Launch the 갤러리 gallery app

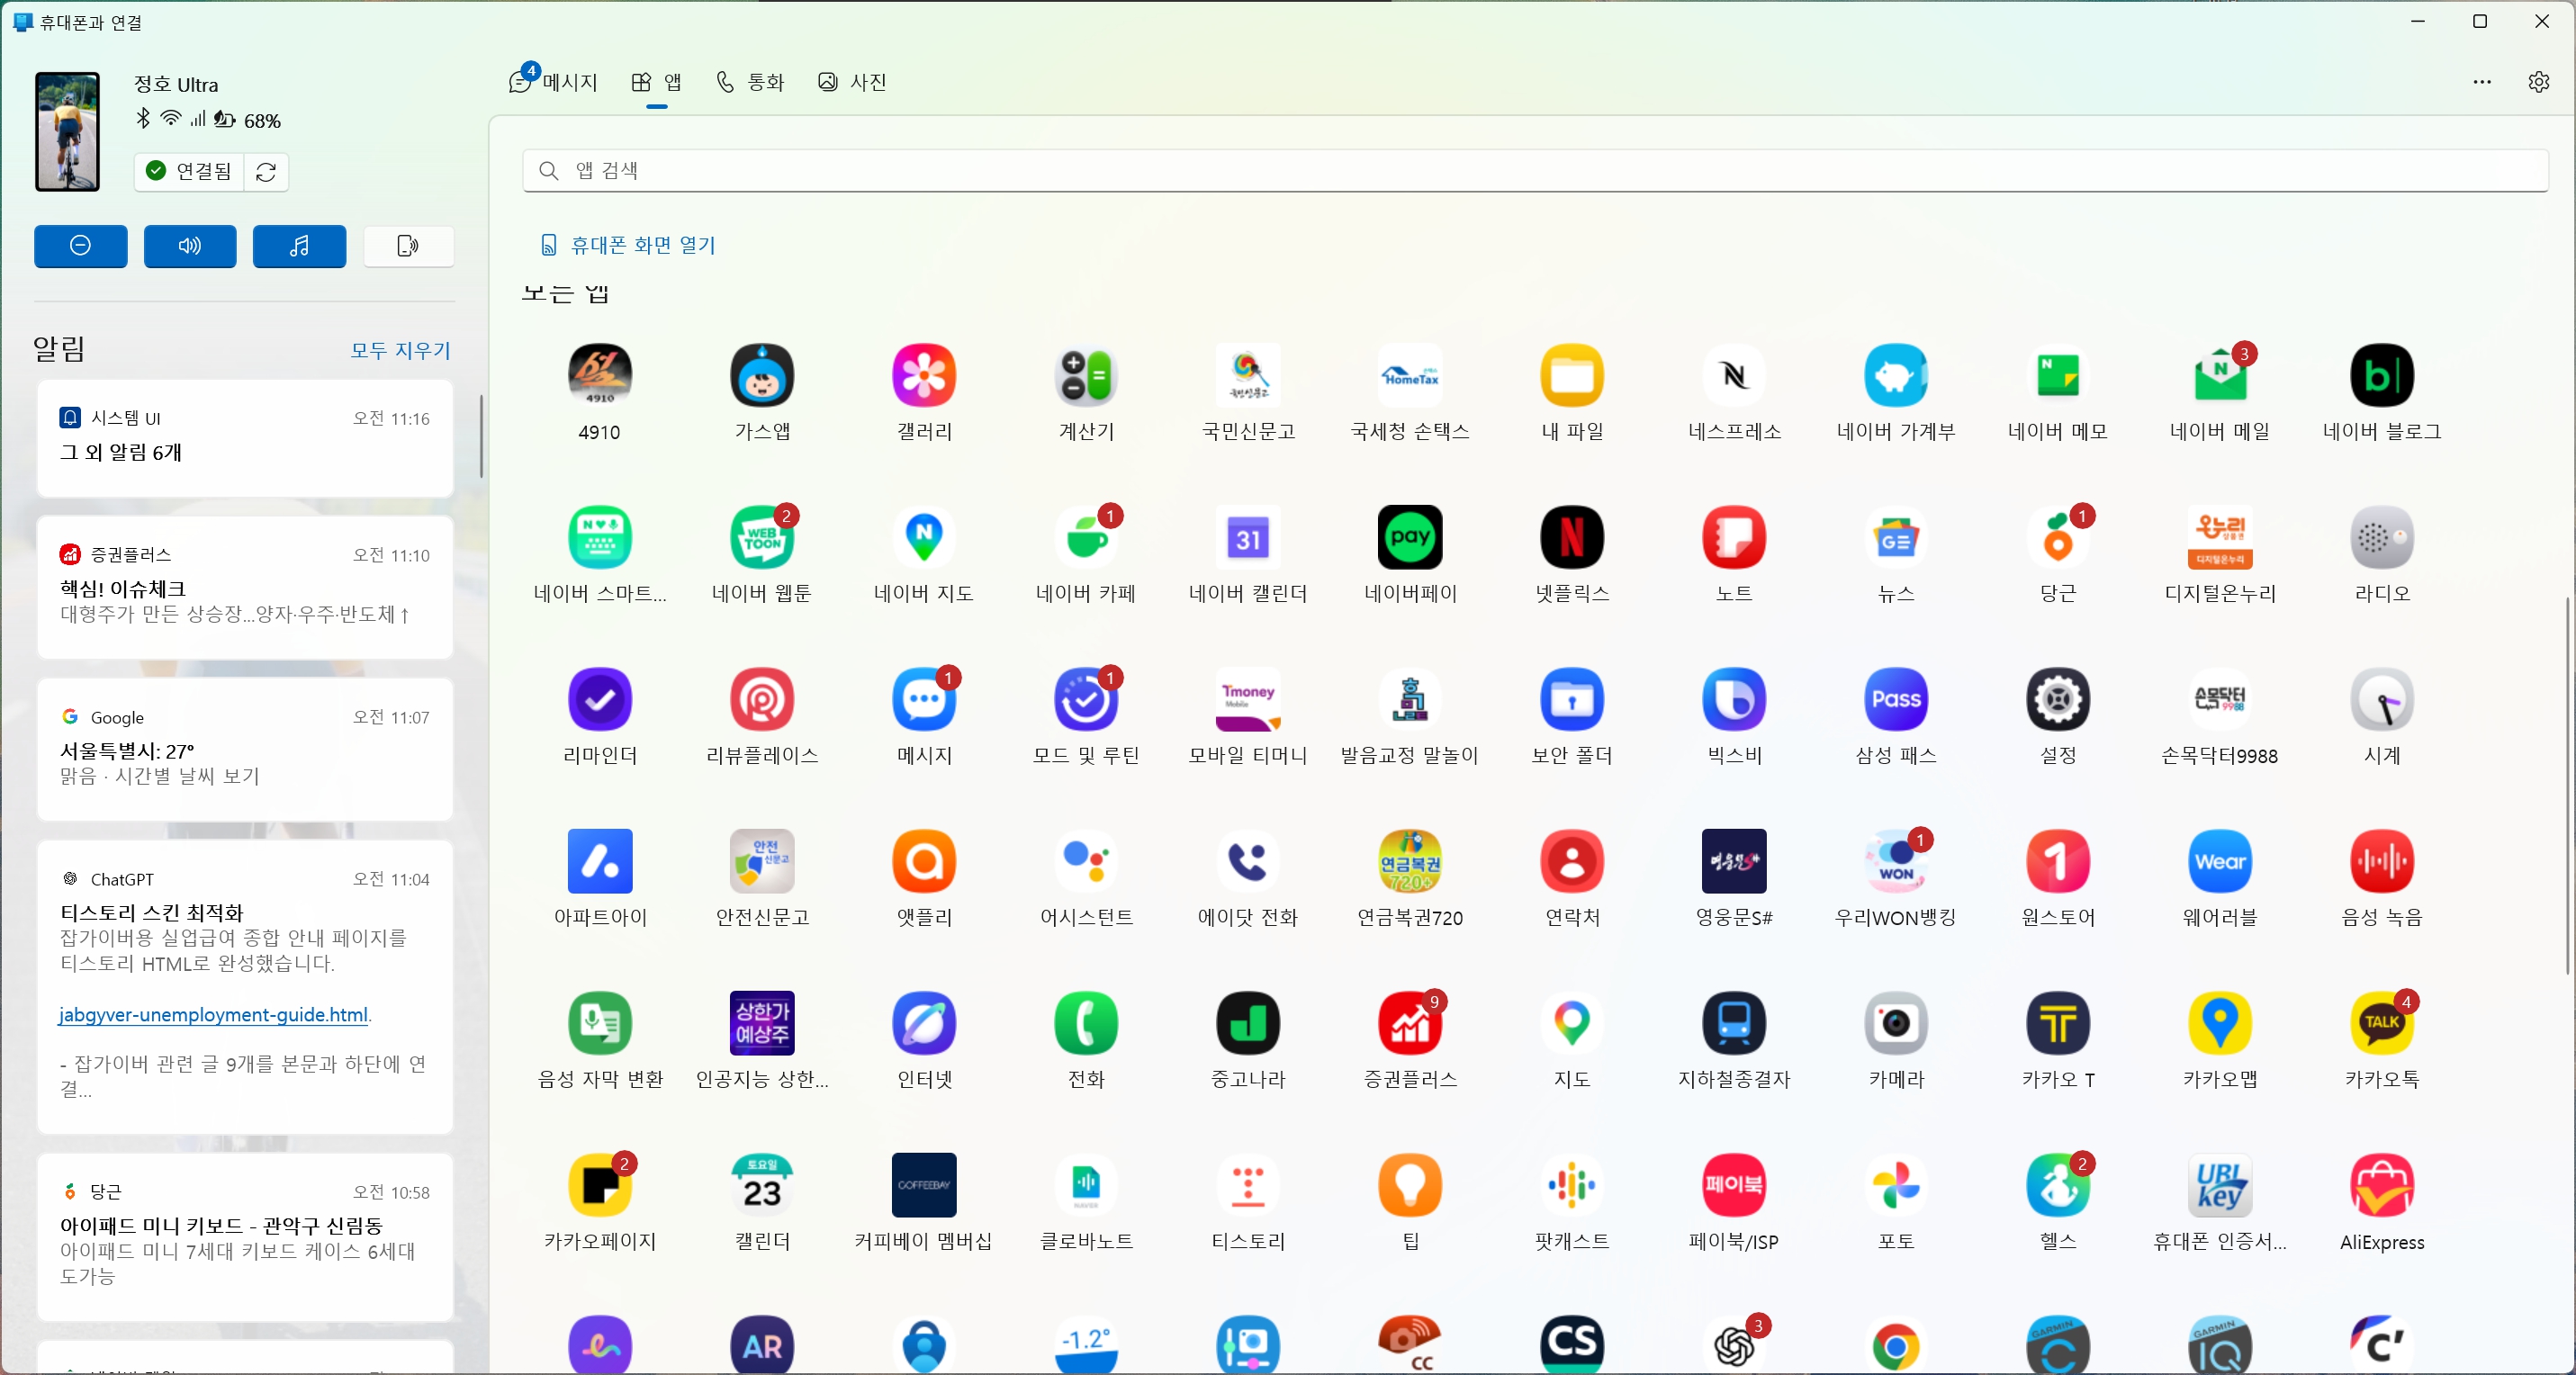pos(924,376)
